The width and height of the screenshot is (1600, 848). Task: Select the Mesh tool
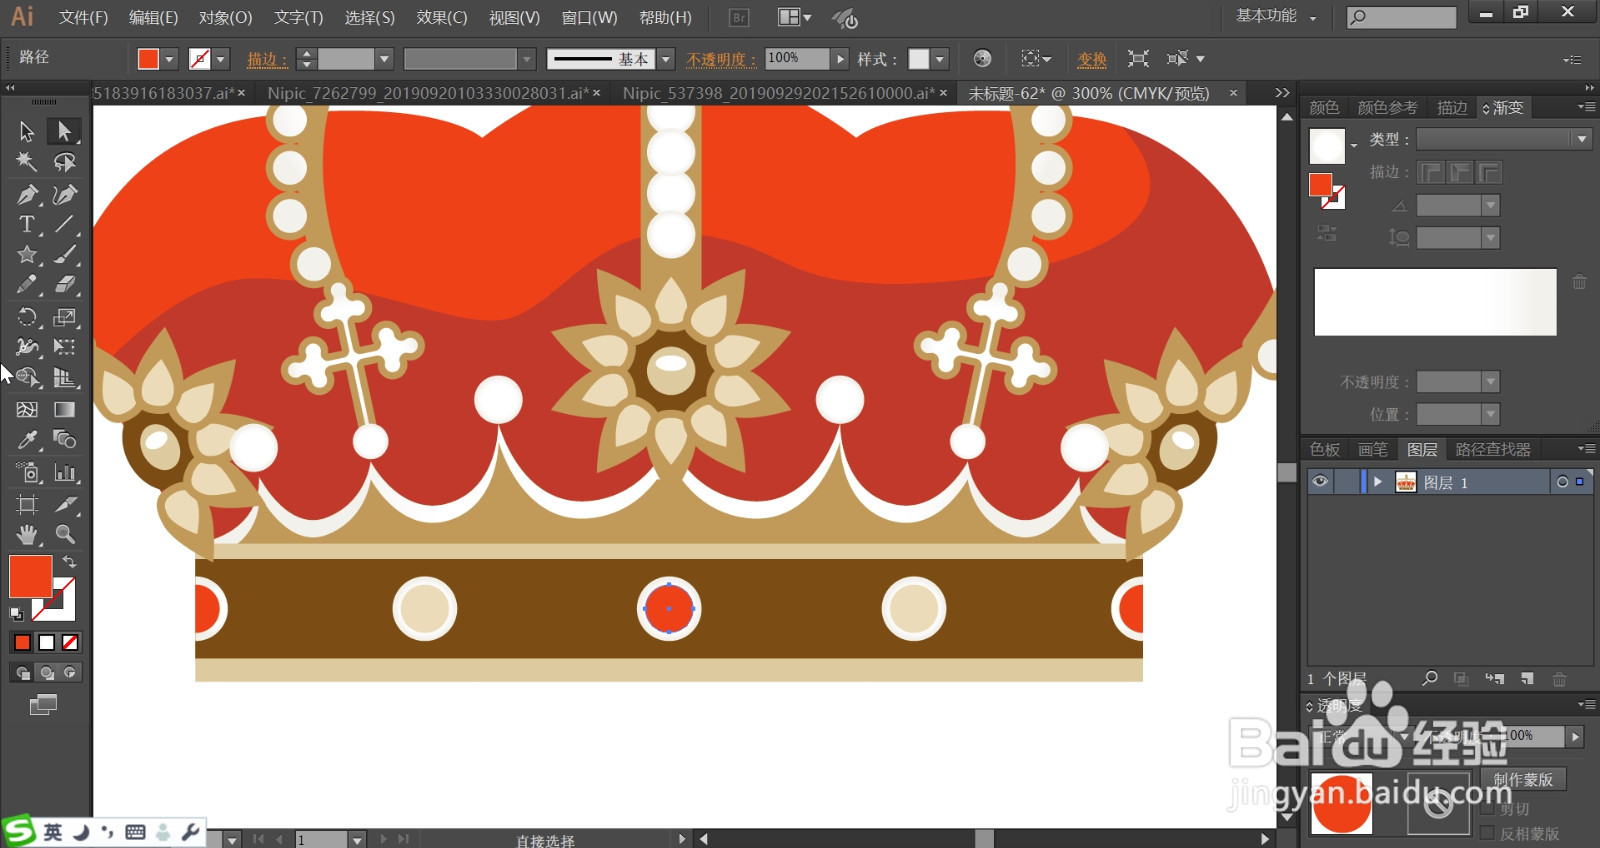(27, 409)
